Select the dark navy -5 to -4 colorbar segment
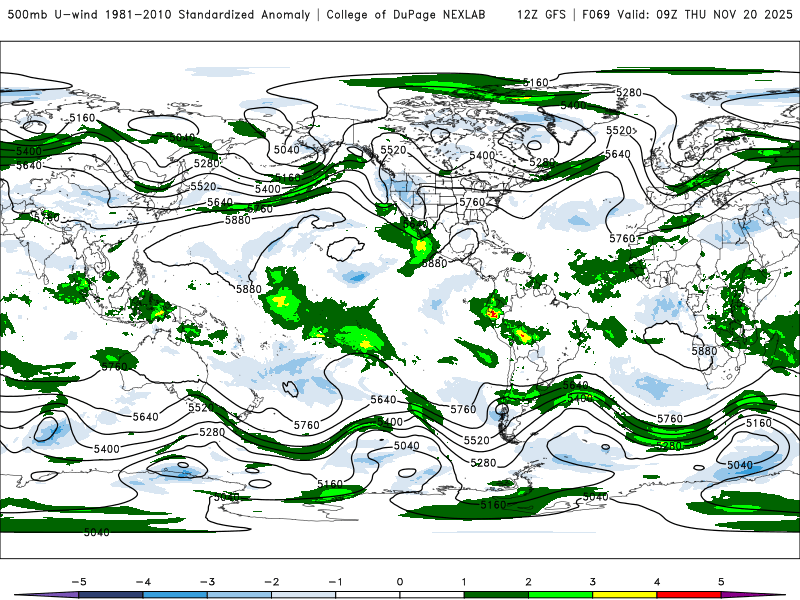This screenshot has height=600, width=800. [x=111, y=595]
